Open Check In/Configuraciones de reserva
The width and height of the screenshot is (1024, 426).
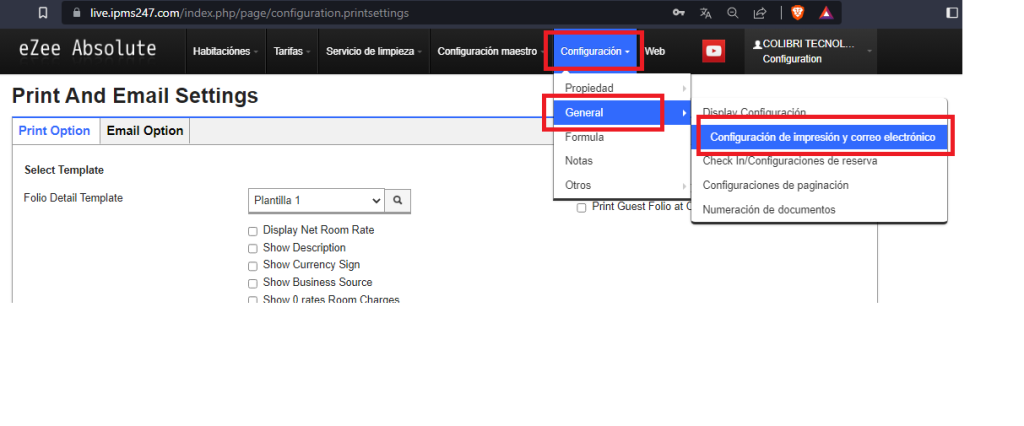tap(819, 161)
